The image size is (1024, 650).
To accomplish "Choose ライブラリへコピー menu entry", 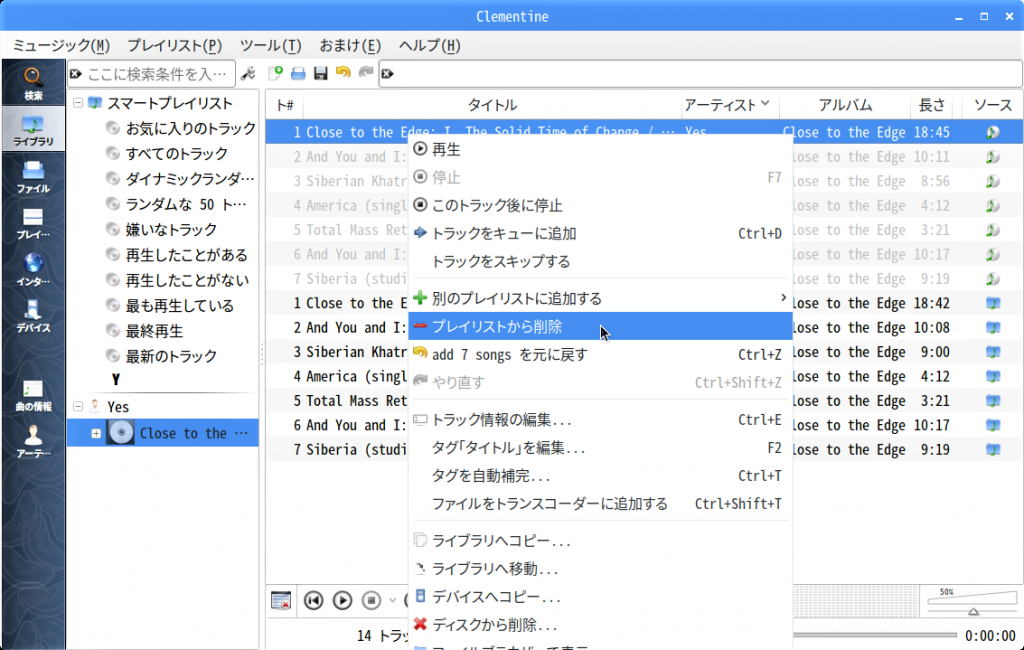I will coord(600,541).
